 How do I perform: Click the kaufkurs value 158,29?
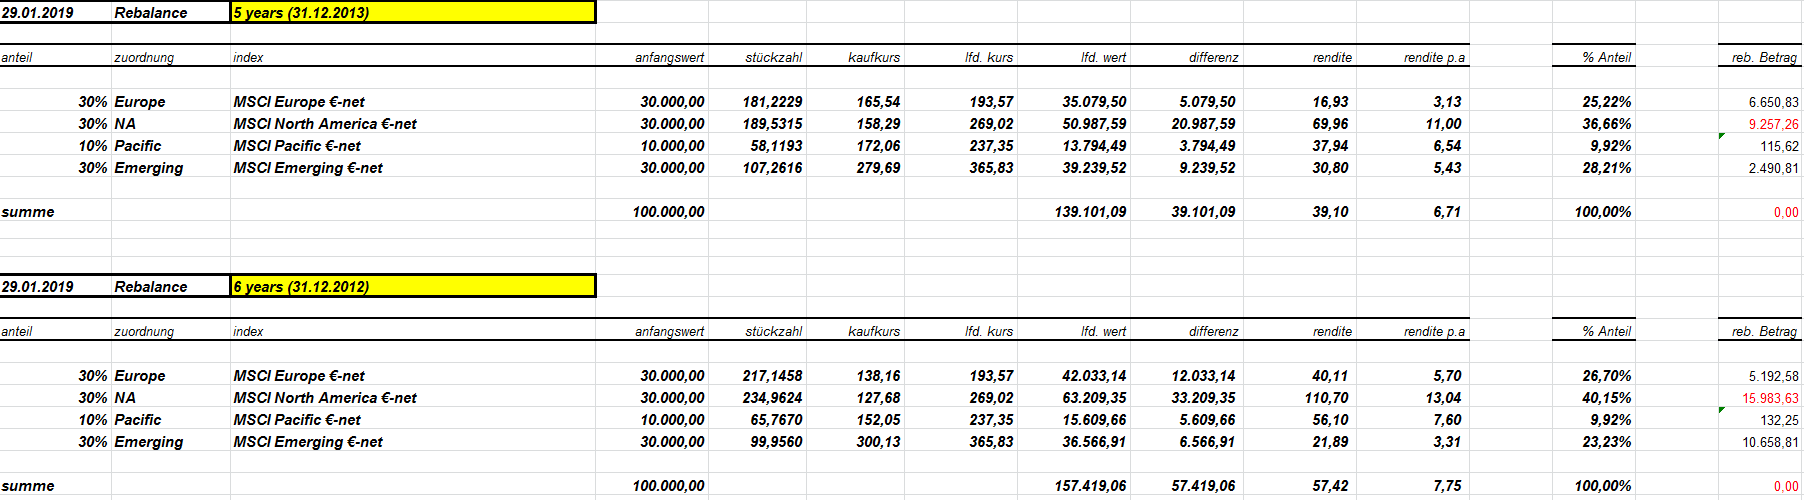(x=878, y=124)
